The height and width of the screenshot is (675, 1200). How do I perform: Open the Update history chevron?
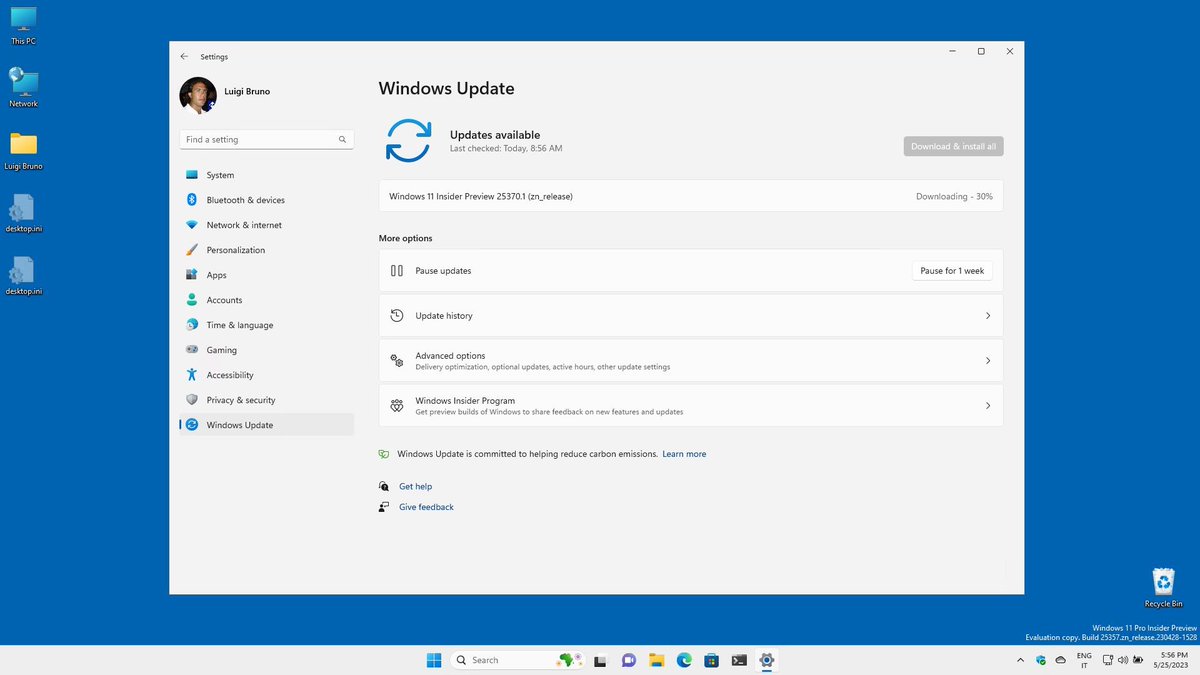(988, 316)
